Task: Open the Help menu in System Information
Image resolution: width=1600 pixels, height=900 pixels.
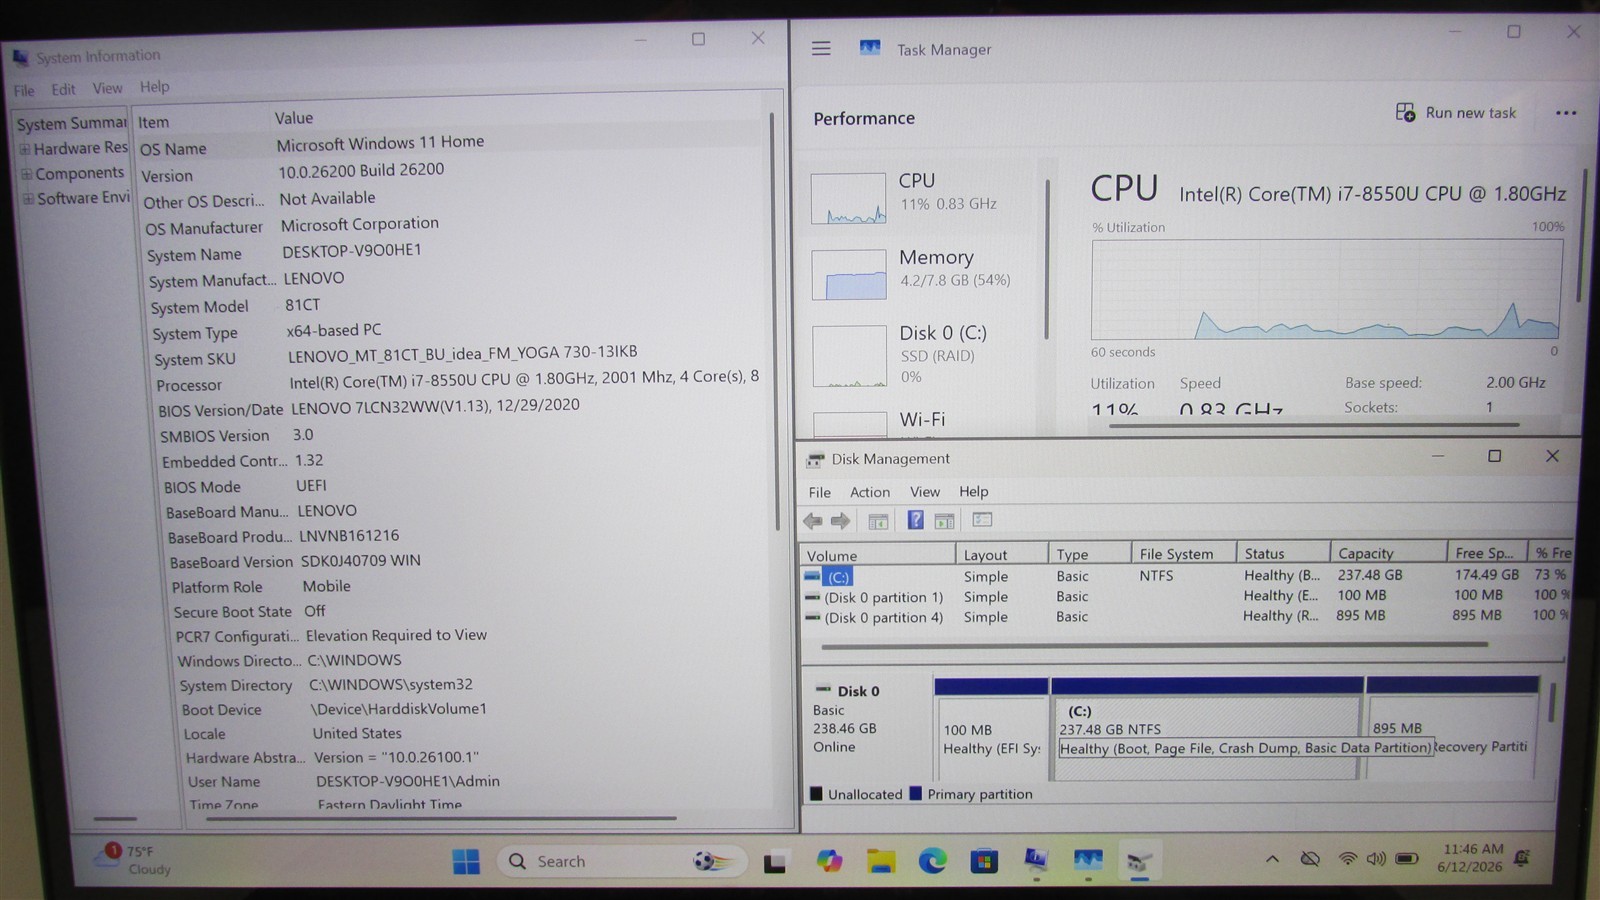Action: 154,87
